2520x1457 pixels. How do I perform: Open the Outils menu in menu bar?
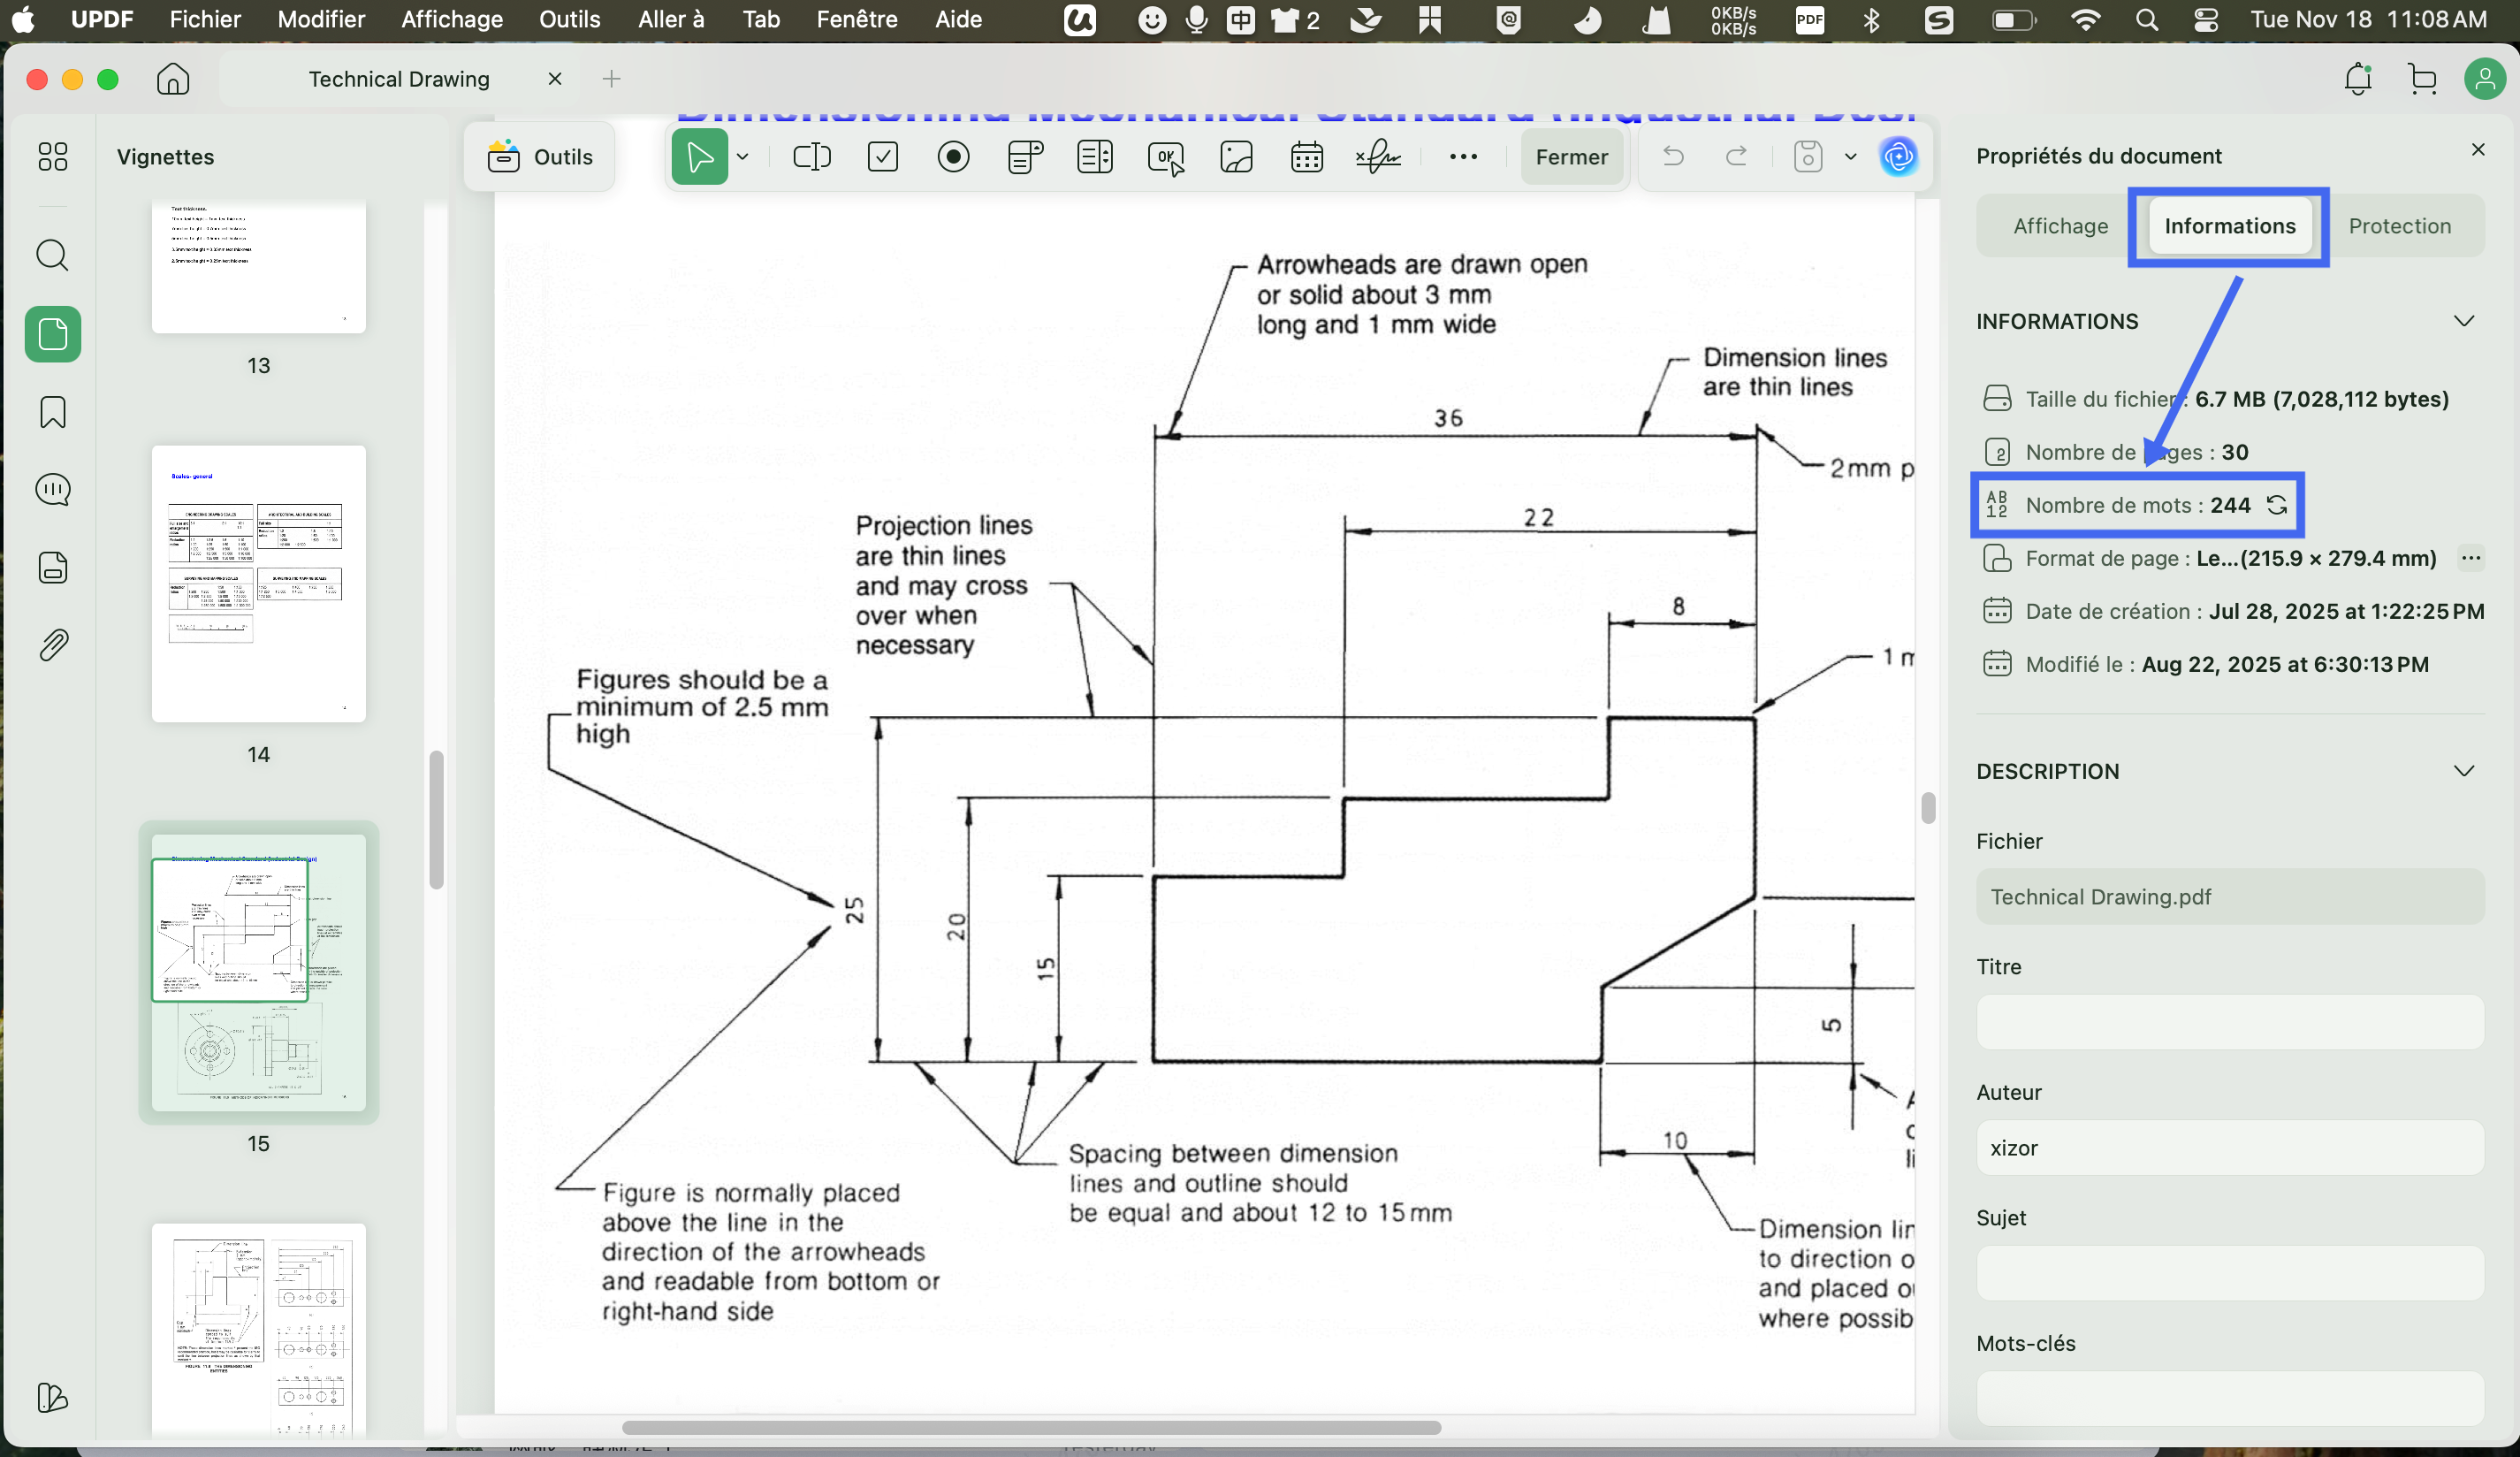point(569,19)
